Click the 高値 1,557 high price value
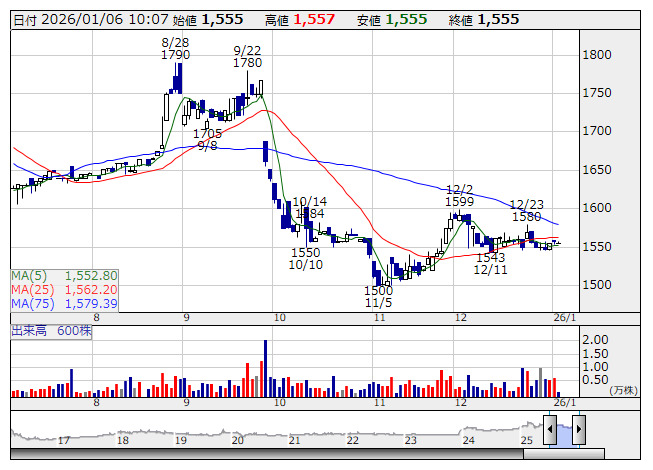The image size is (653, 470). [300, 20]
